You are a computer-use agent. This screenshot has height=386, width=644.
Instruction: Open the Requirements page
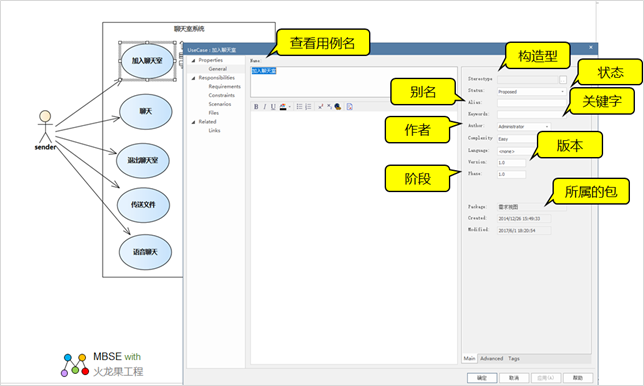click(224, 87)
